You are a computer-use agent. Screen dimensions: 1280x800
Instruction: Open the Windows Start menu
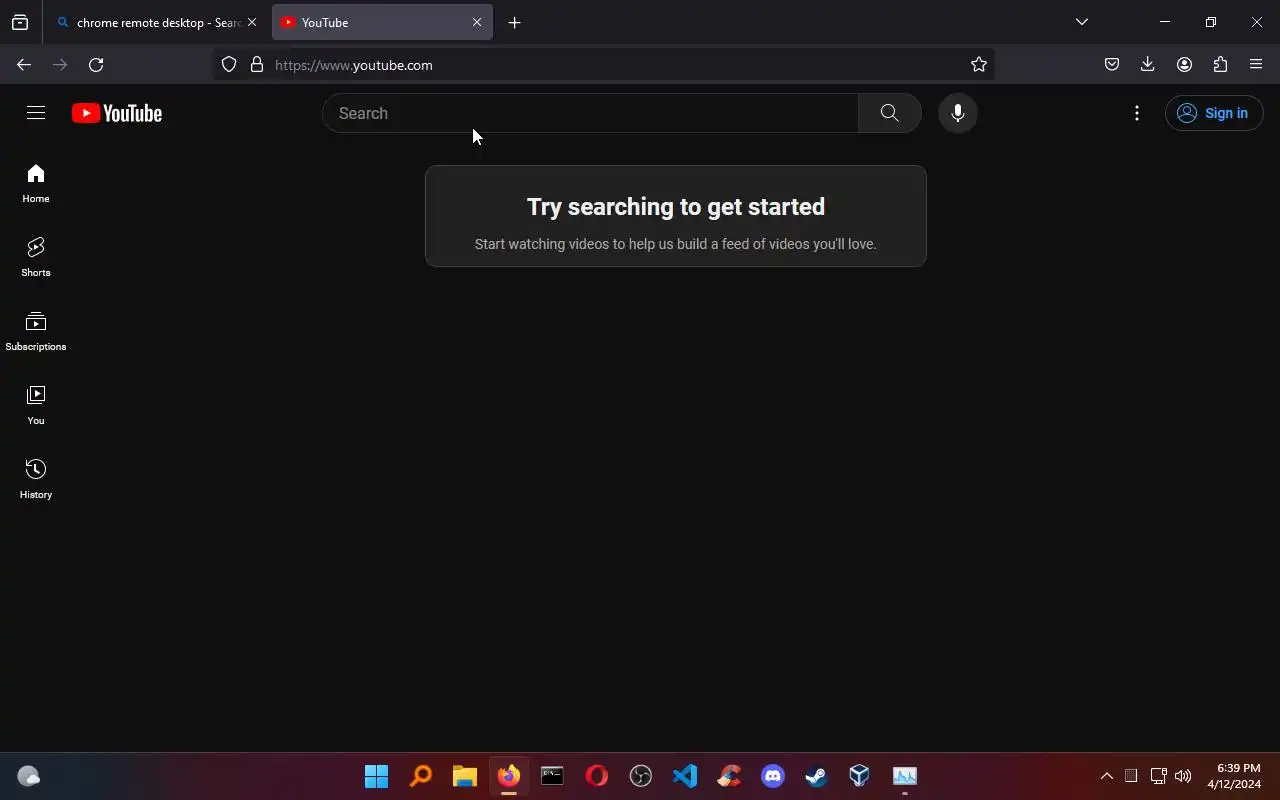tap(377, 776)
